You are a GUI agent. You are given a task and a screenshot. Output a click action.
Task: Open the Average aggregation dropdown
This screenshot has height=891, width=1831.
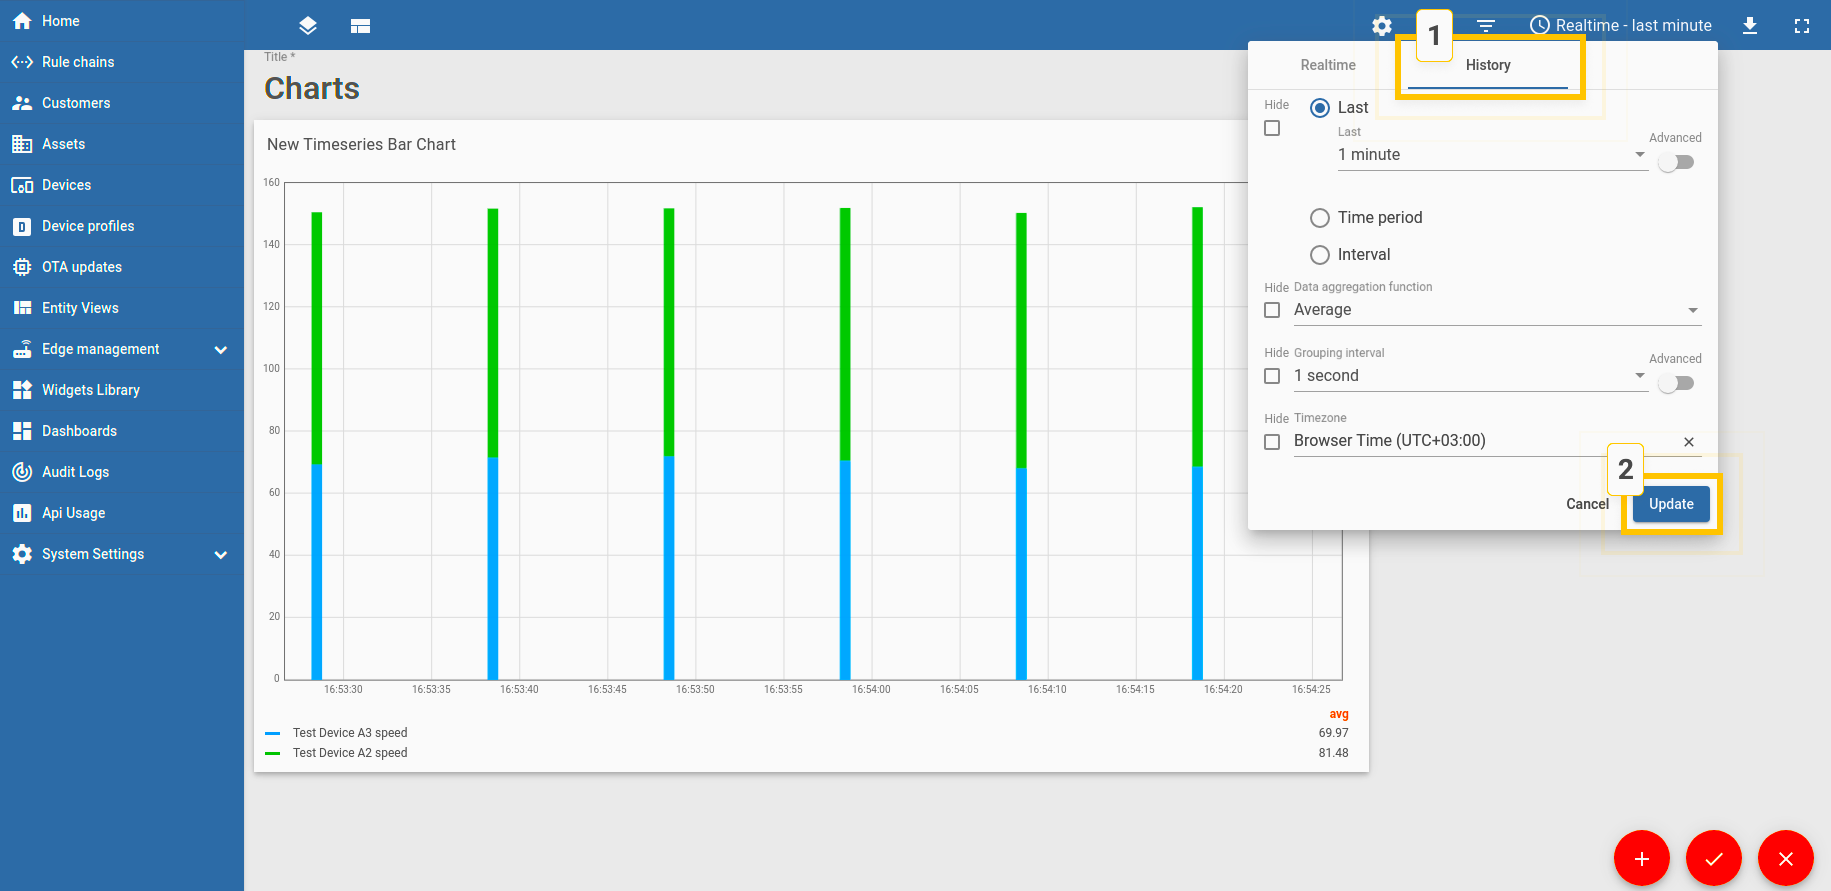click(1497, 310)
